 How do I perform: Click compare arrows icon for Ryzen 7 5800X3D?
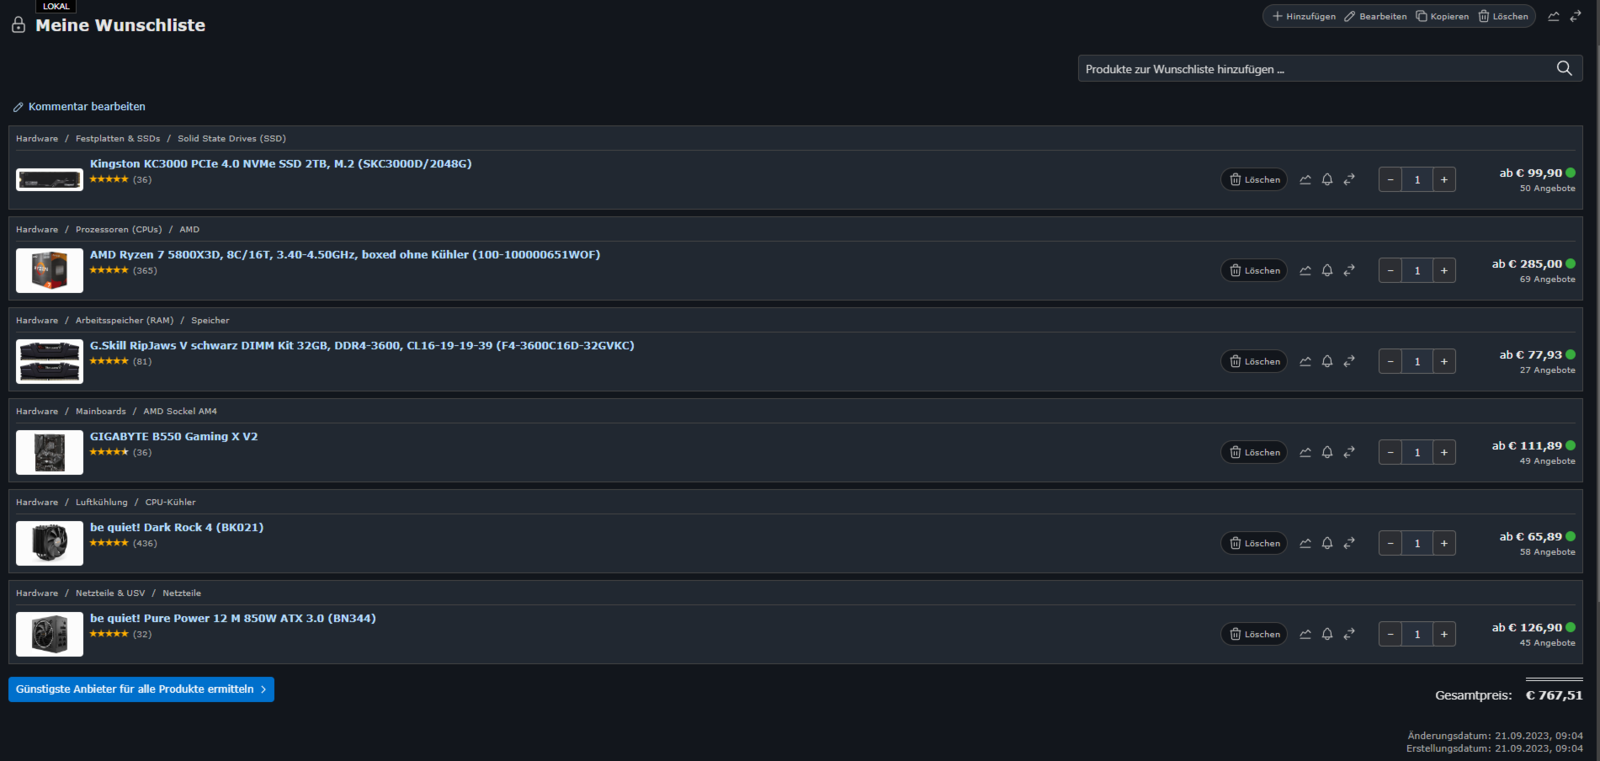(1349, 271)
